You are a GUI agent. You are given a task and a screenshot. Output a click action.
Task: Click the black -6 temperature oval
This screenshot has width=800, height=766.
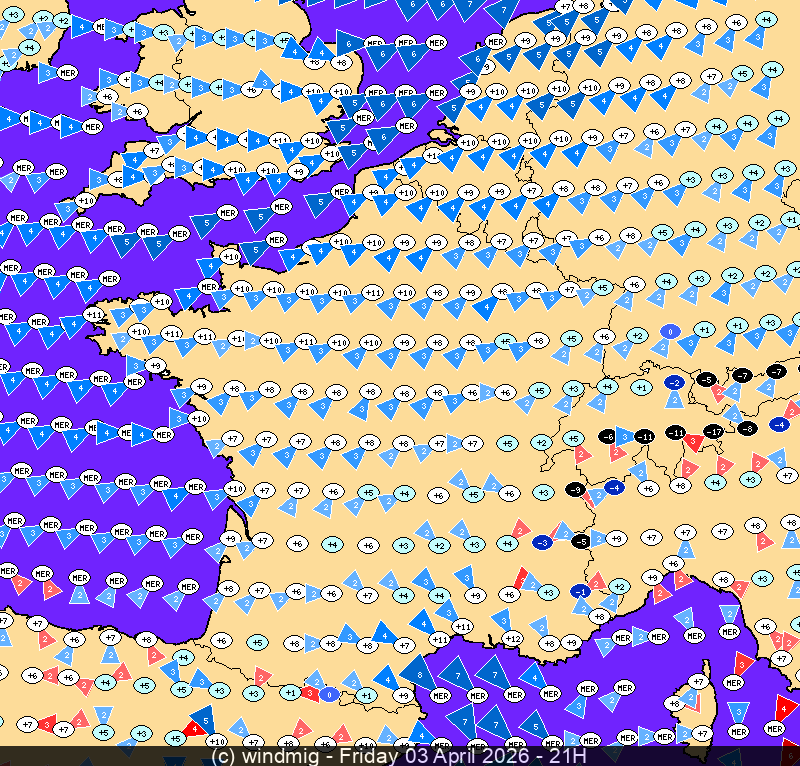click(x=606, y=437)
